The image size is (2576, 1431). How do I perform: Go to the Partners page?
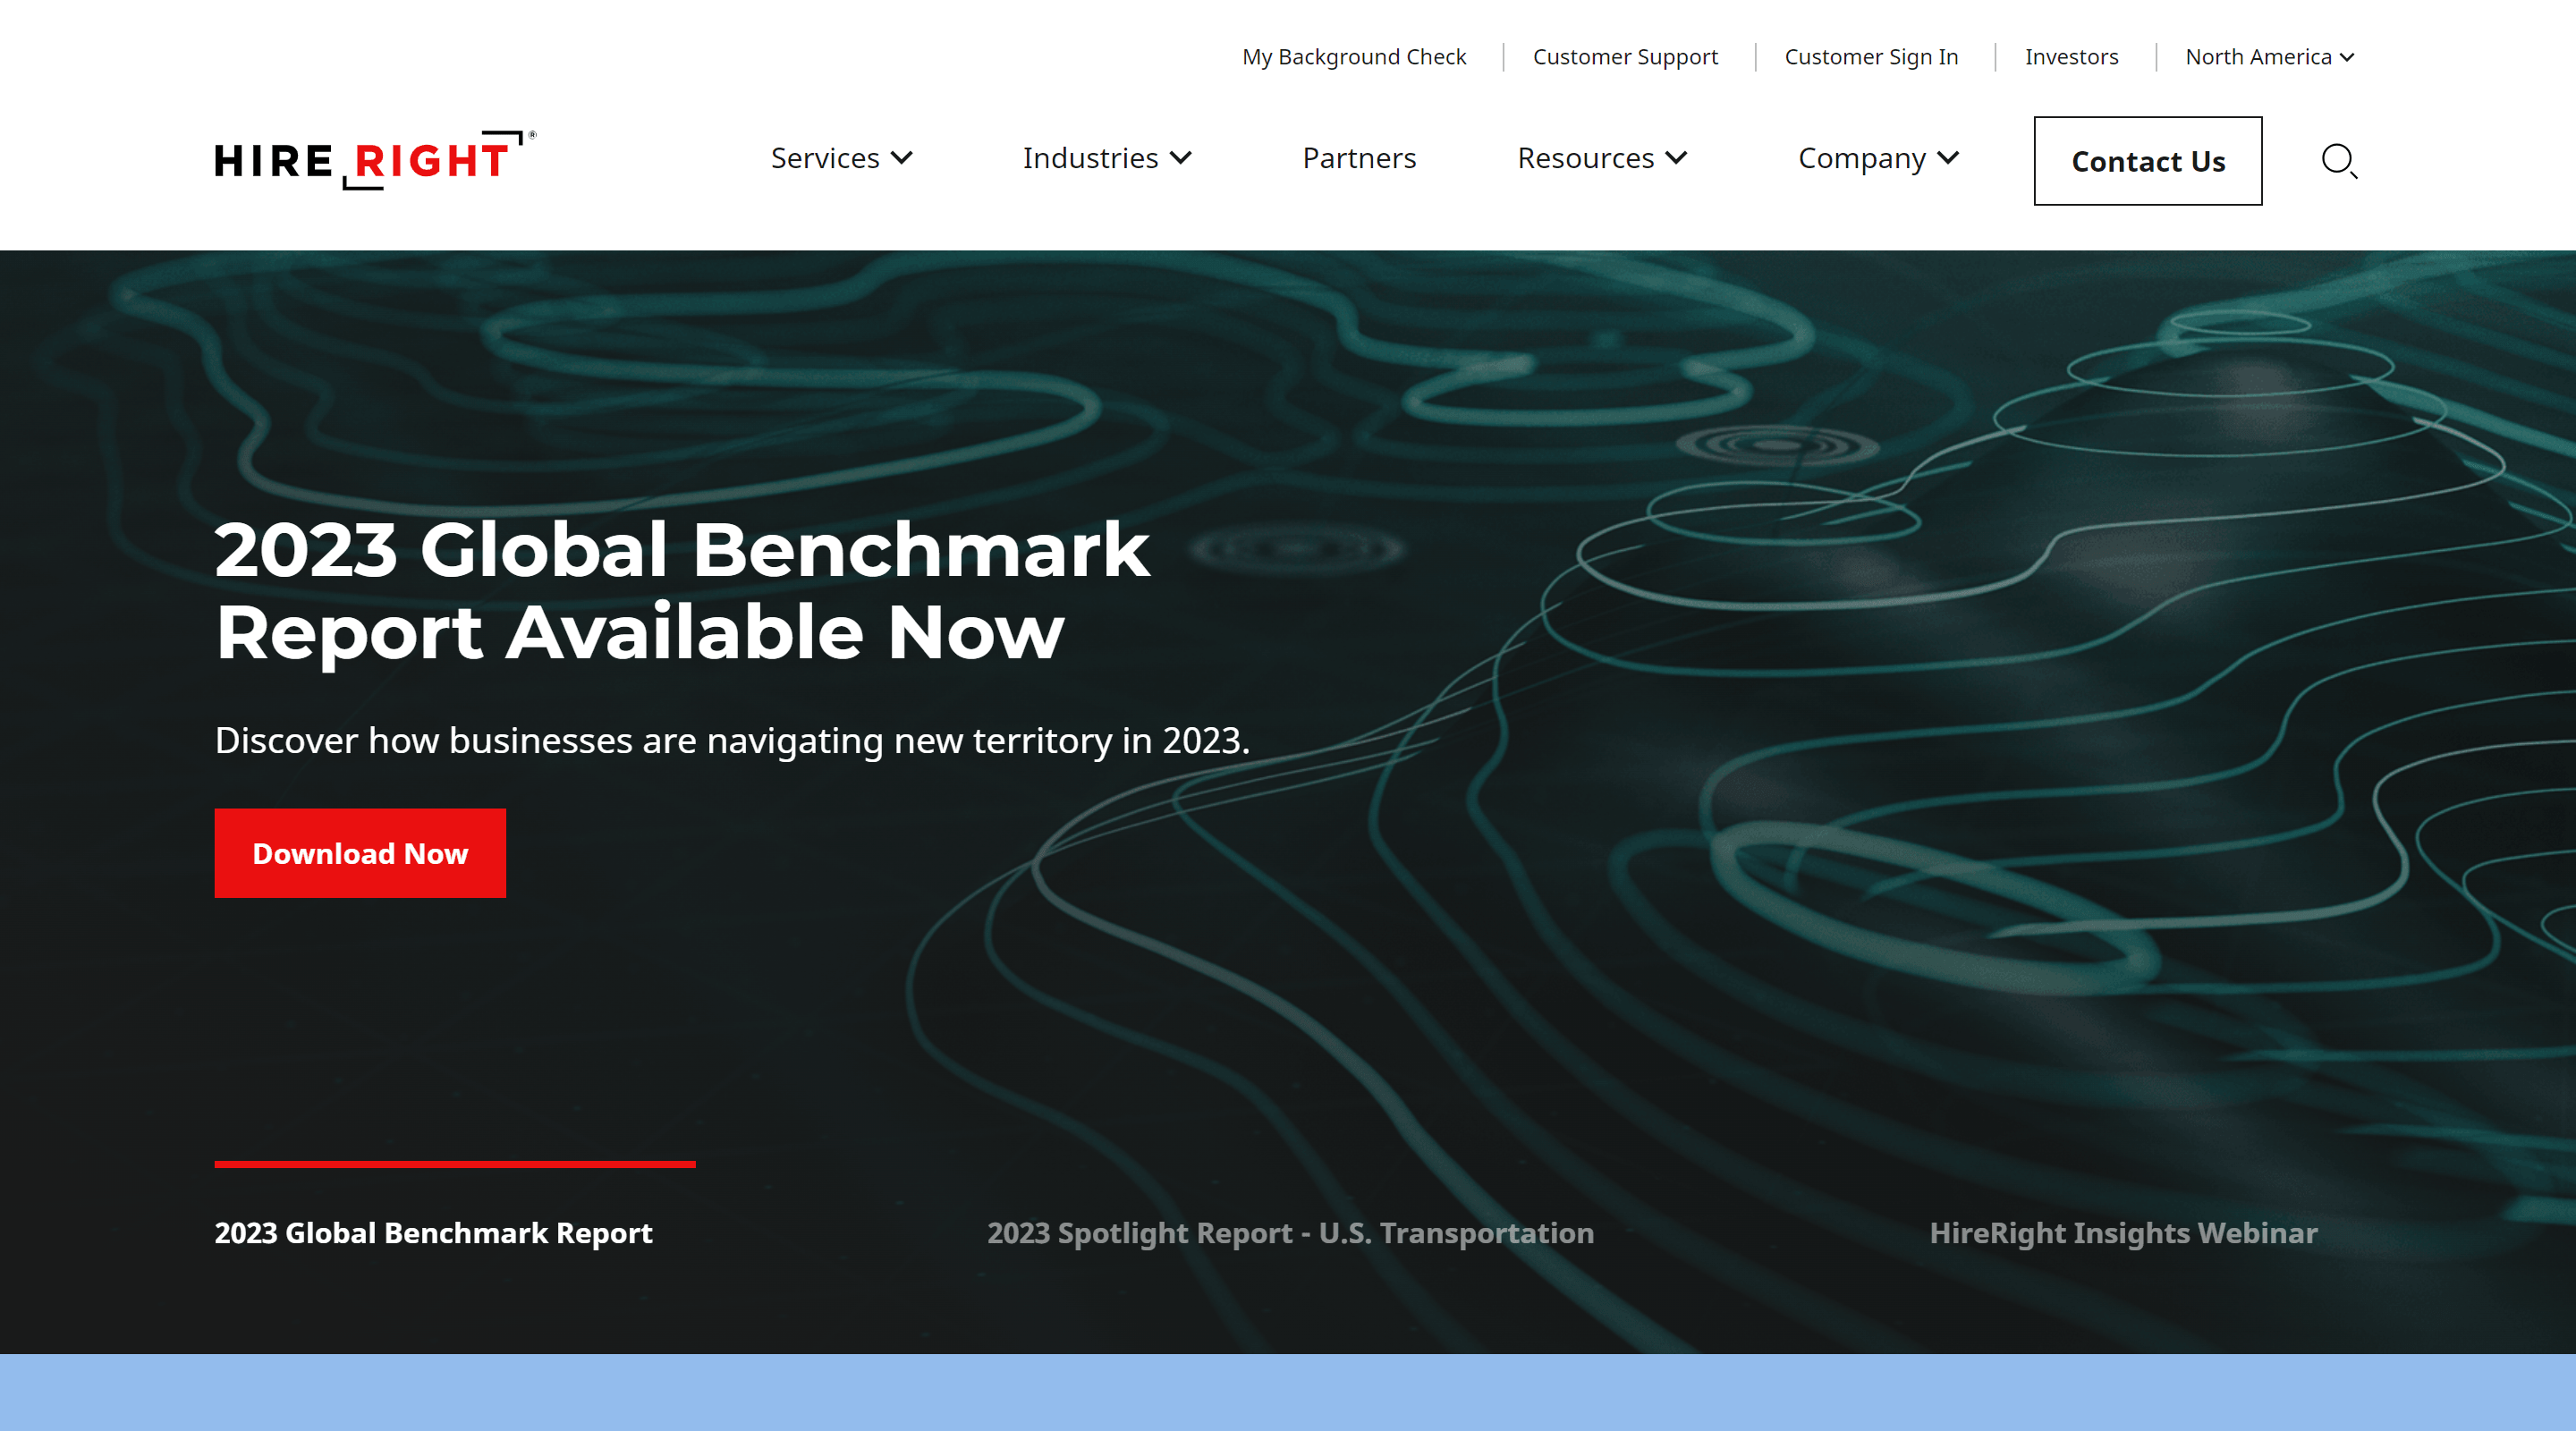(x=1358, y=158)
